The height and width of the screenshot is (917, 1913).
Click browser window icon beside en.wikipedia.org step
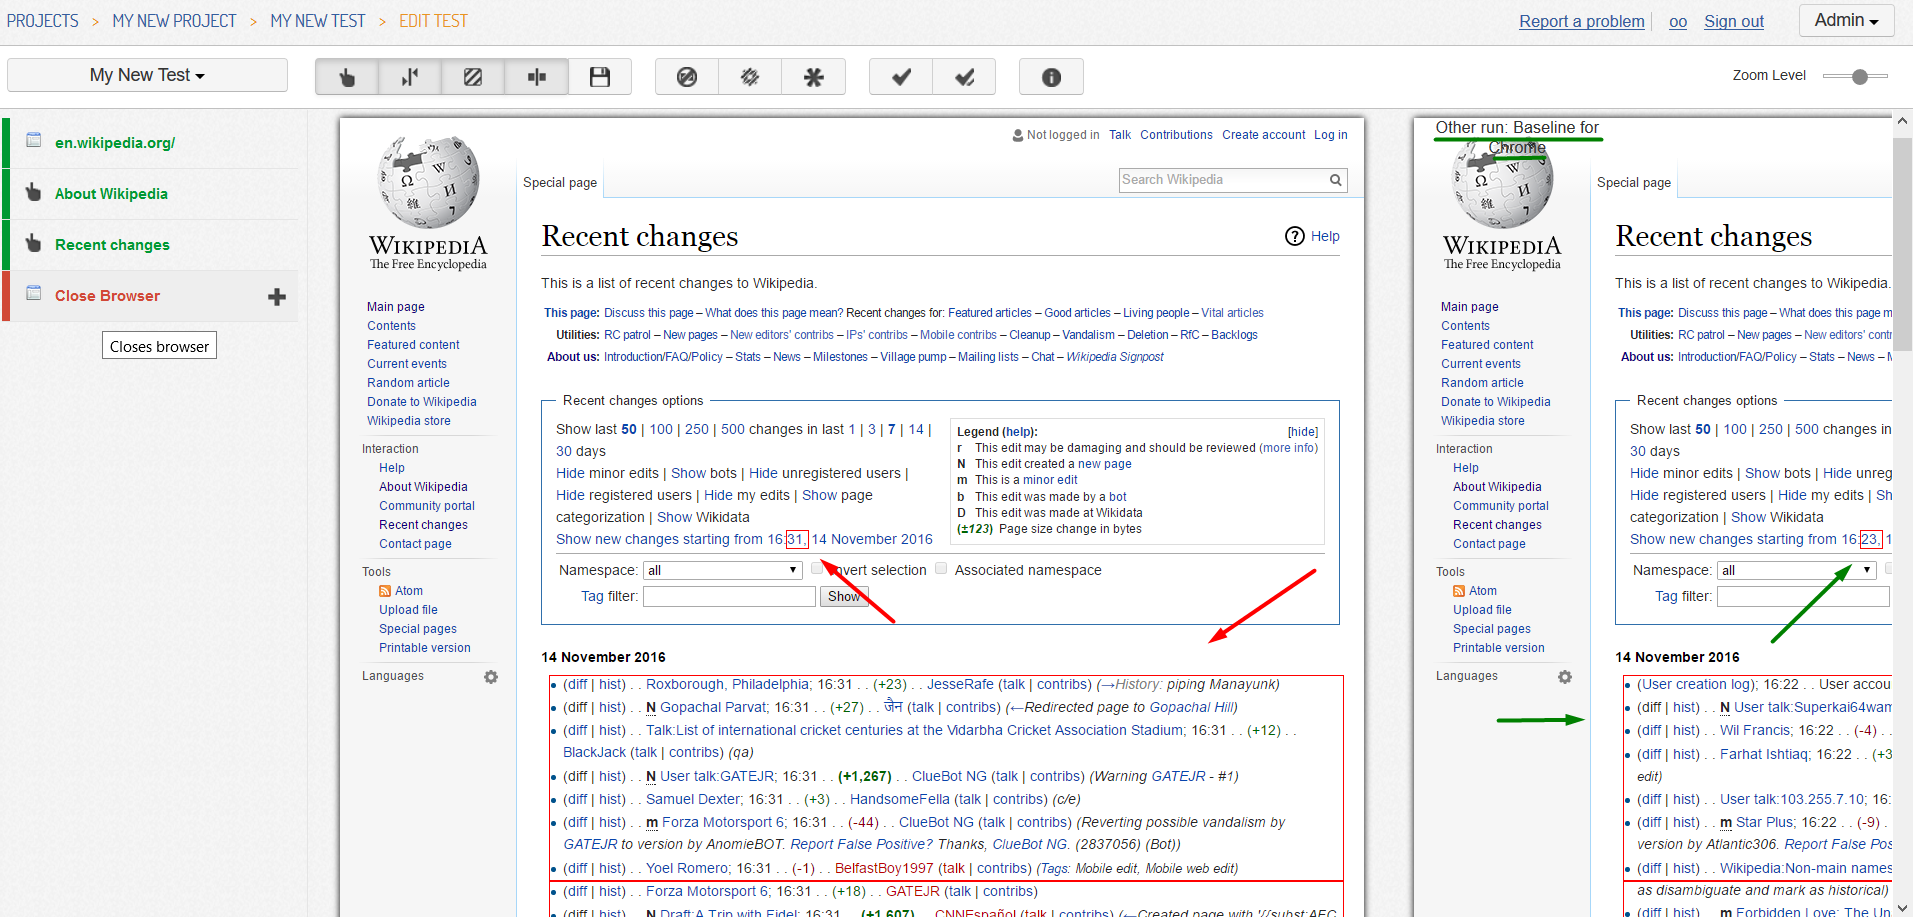pos(34,140)
